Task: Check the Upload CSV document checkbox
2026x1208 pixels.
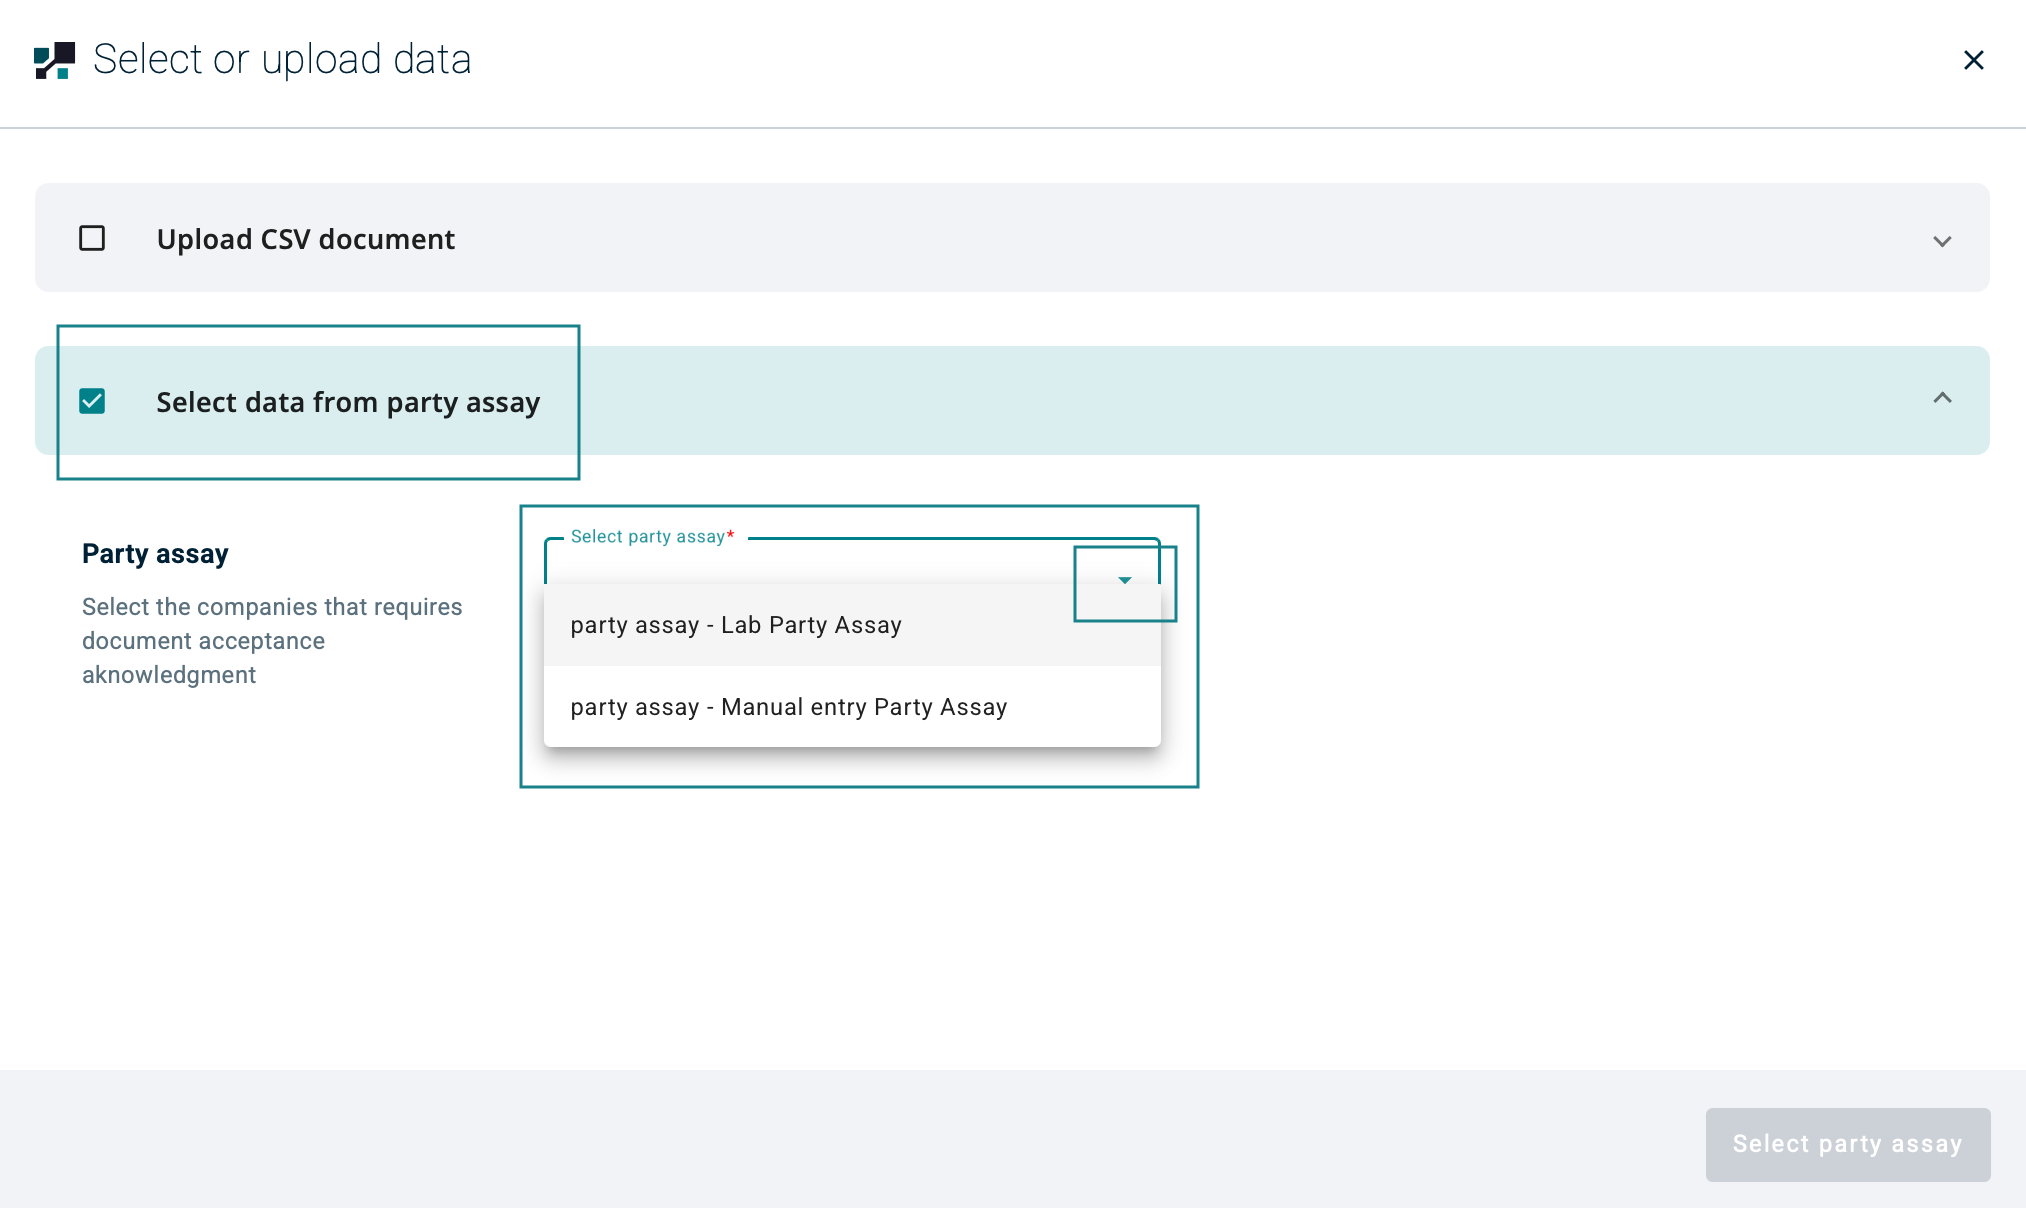Action: tap(92, 238)
